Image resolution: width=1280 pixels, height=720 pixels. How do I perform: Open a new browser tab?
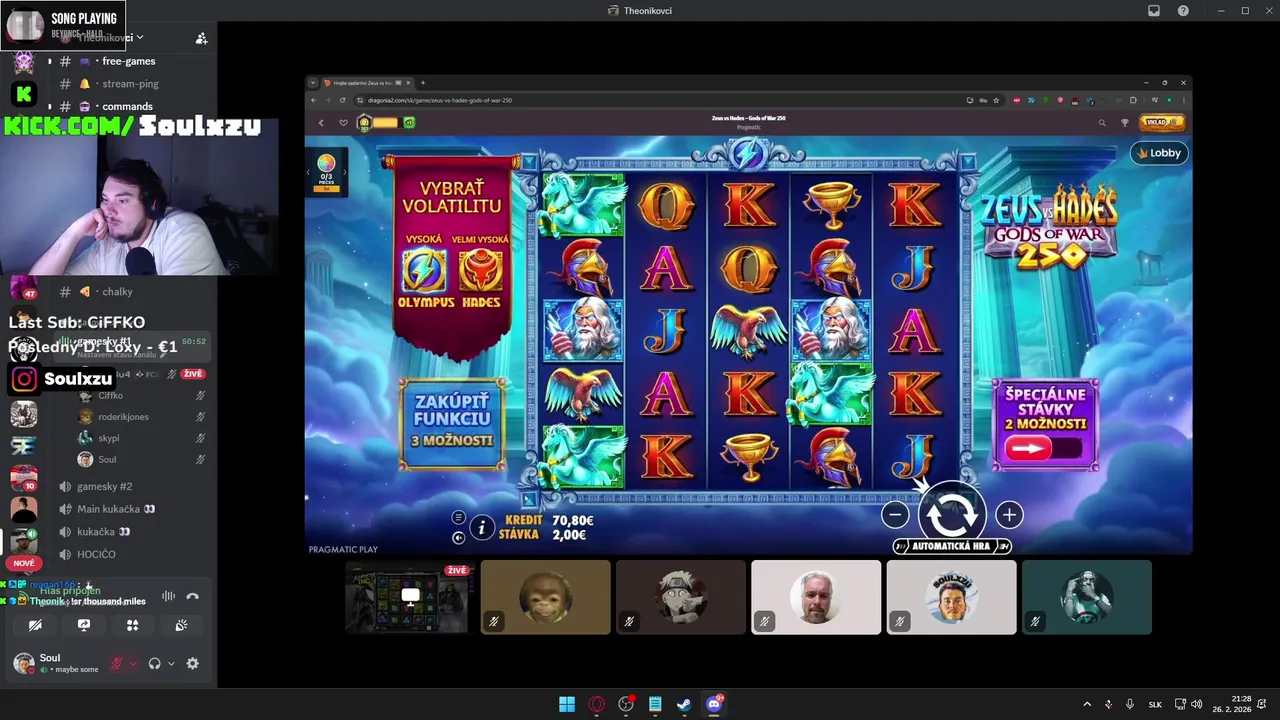pyautogui.click(x=422, y=83)
